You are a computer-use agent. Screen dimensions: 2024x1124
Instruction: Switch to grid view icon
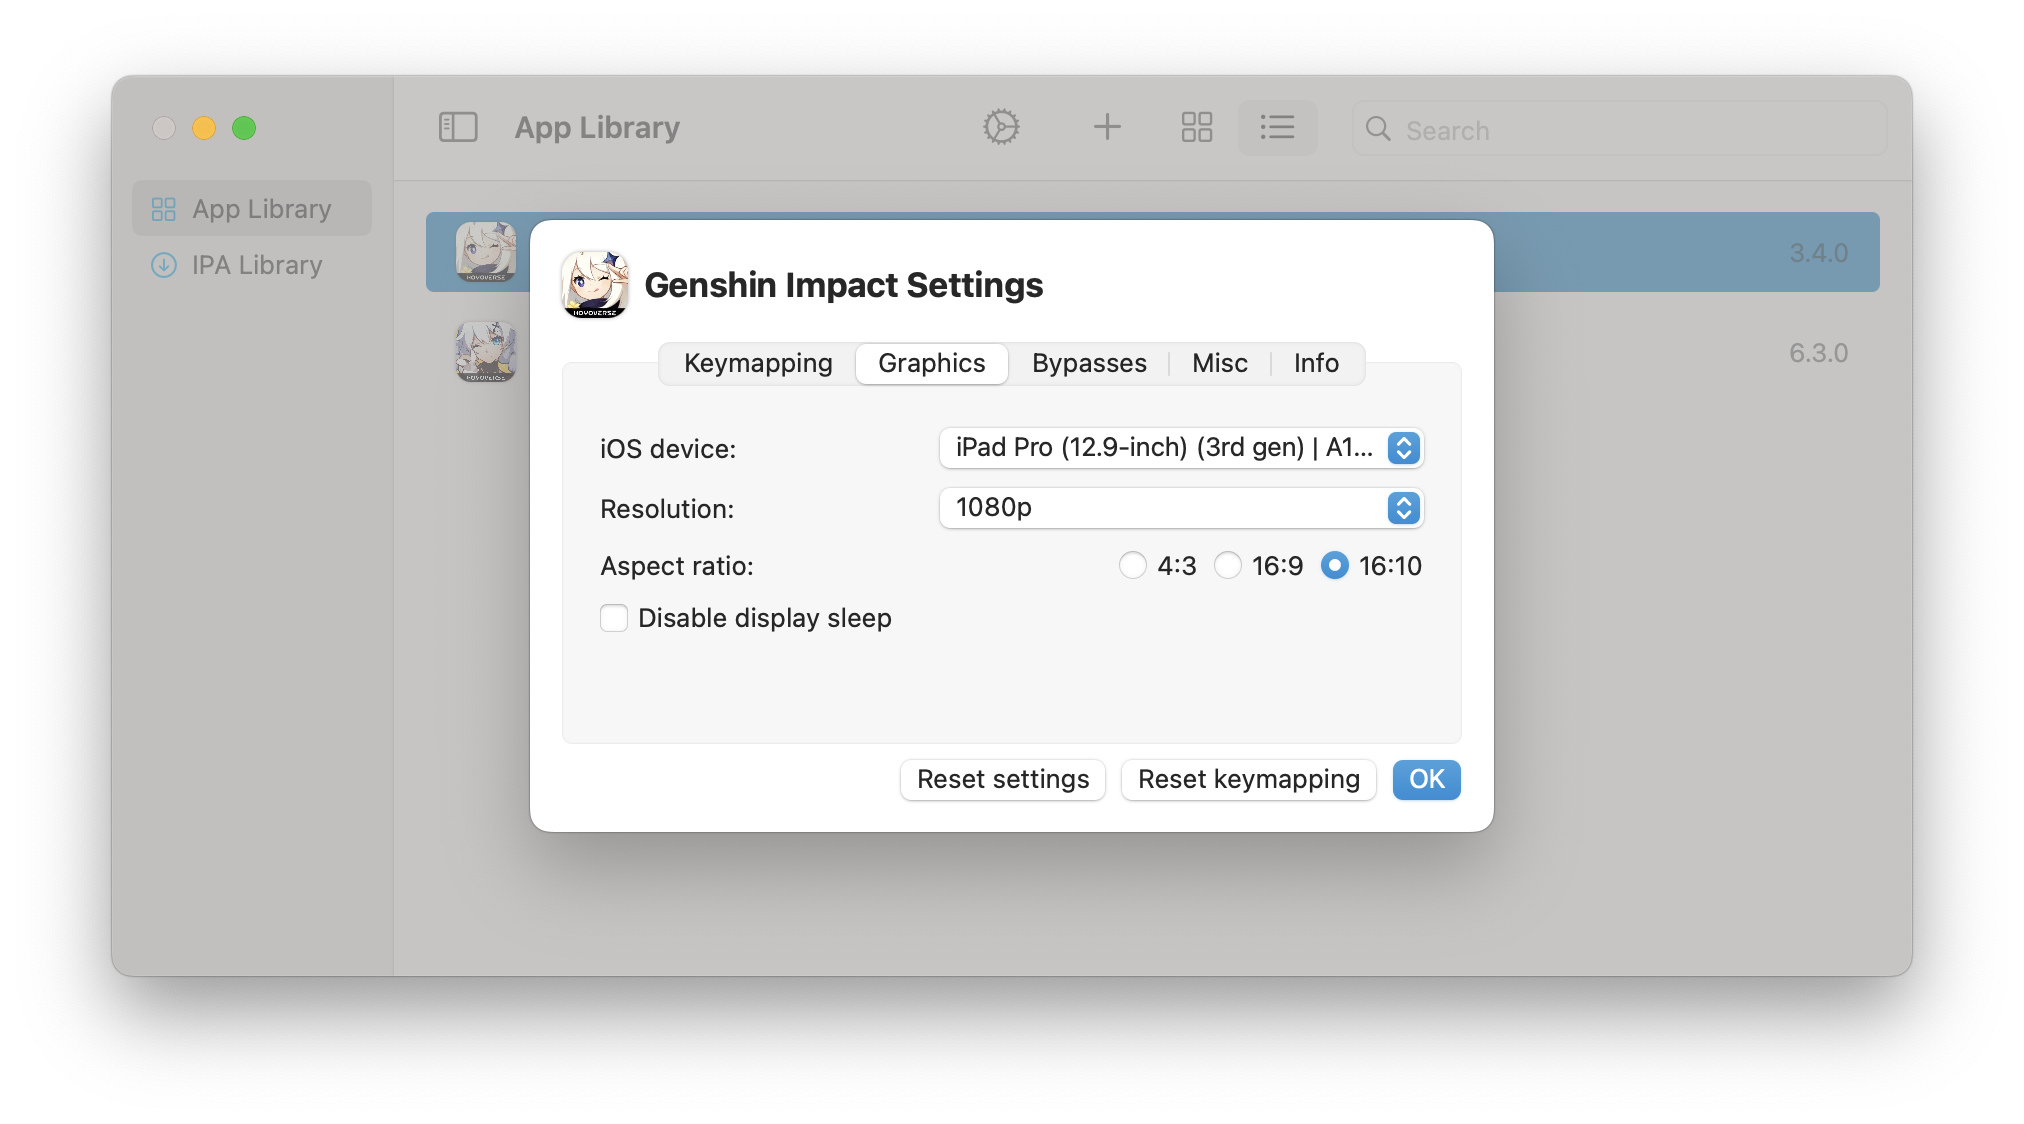pos(1196,127)
